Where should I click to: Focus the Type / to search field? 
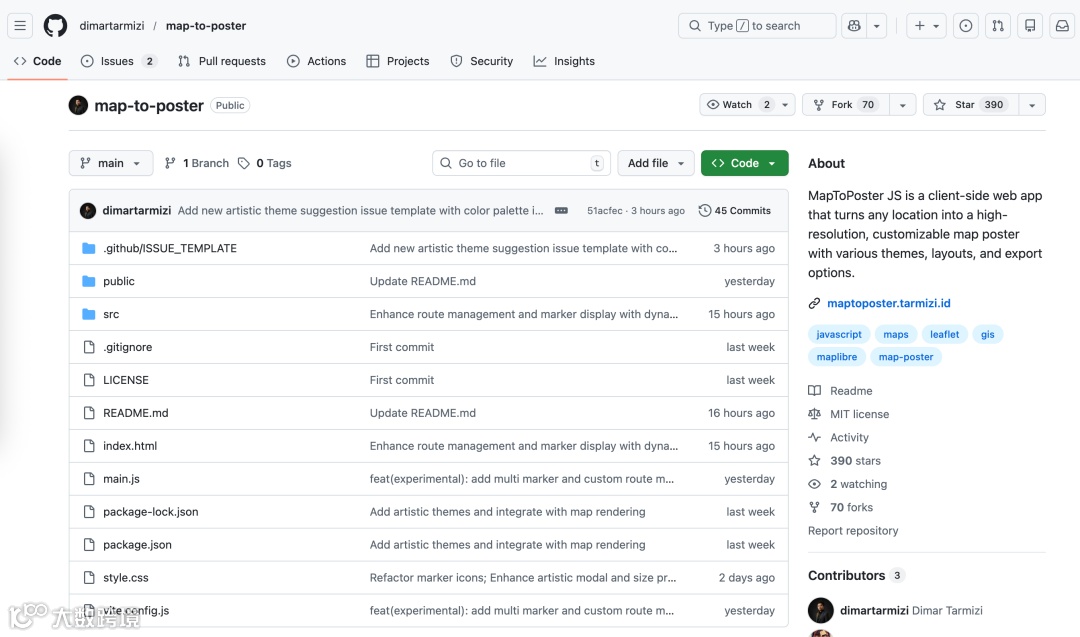coord(757,25)
